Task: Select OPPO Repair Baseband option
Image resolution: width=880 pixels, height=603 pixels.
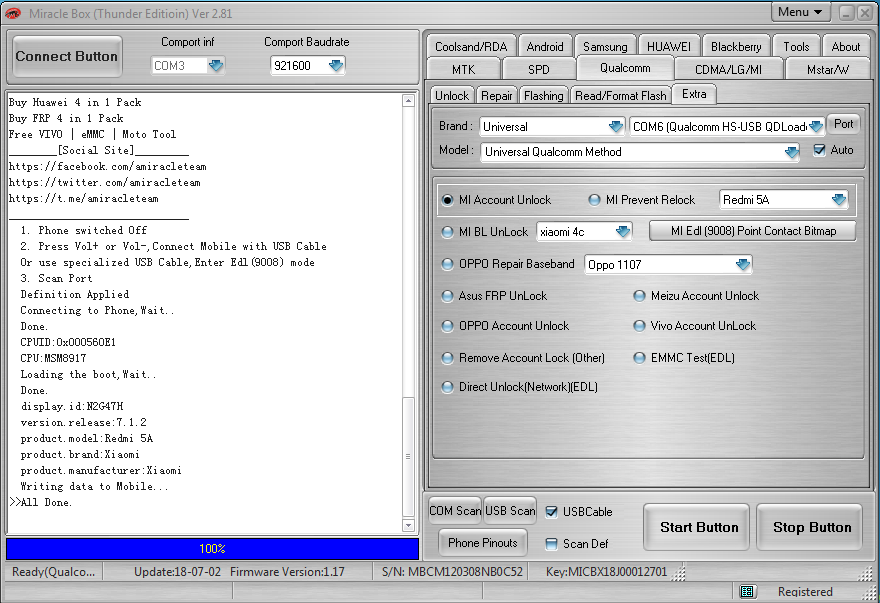Action: pos(447,264)
